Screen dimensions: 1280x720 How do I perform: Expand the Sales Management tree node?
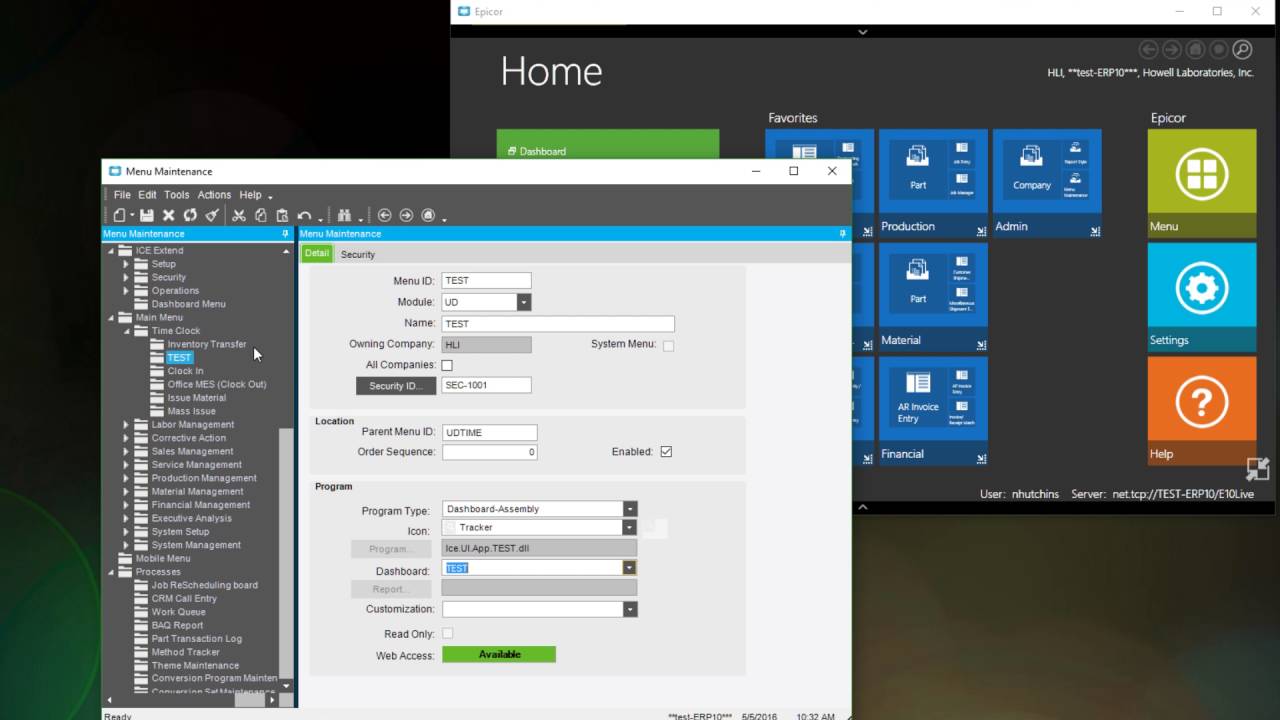tap(127, 452)
